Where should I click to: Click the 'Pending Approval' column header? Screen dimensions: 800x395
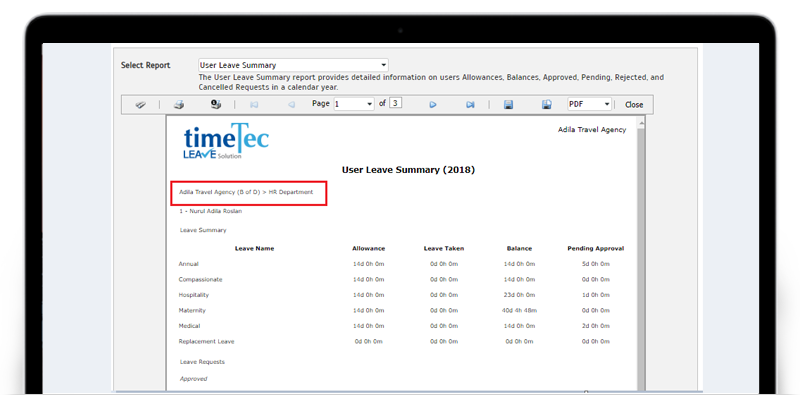pyautogui.click(x=595, y=249)
